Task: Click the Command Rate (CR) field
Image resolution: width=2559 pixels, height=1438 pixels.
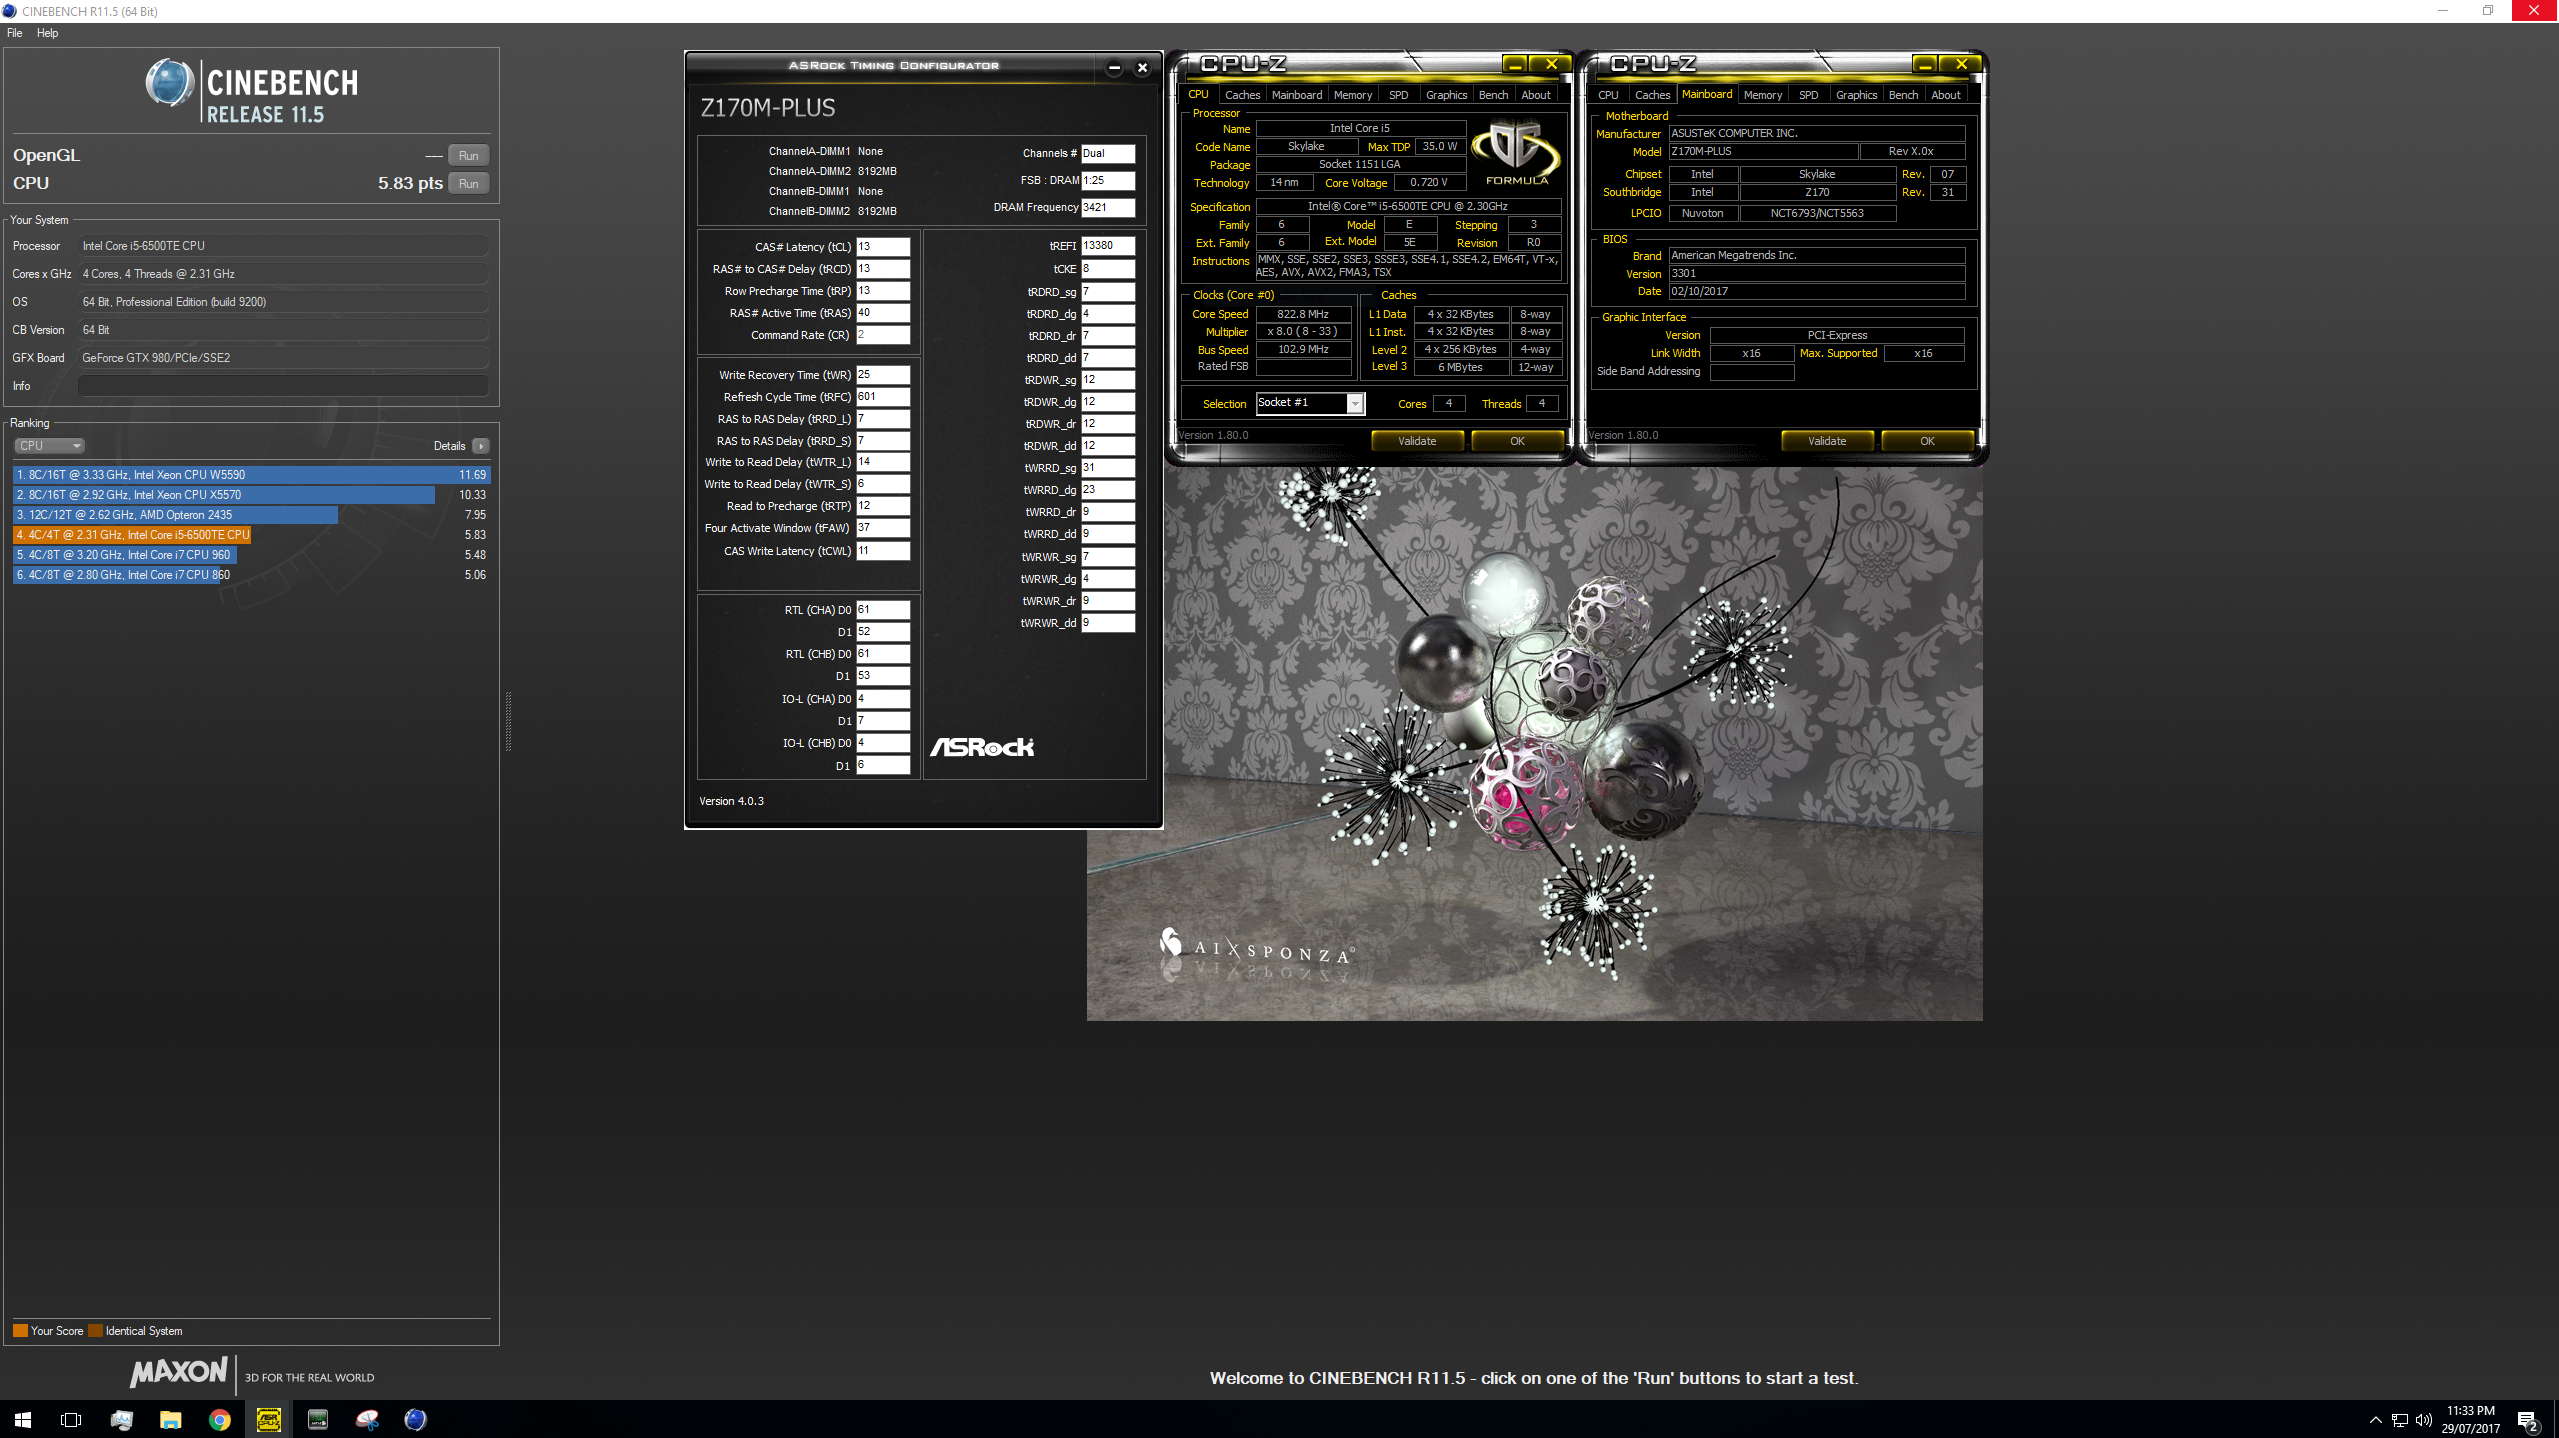Action: [x=883, y=335]
